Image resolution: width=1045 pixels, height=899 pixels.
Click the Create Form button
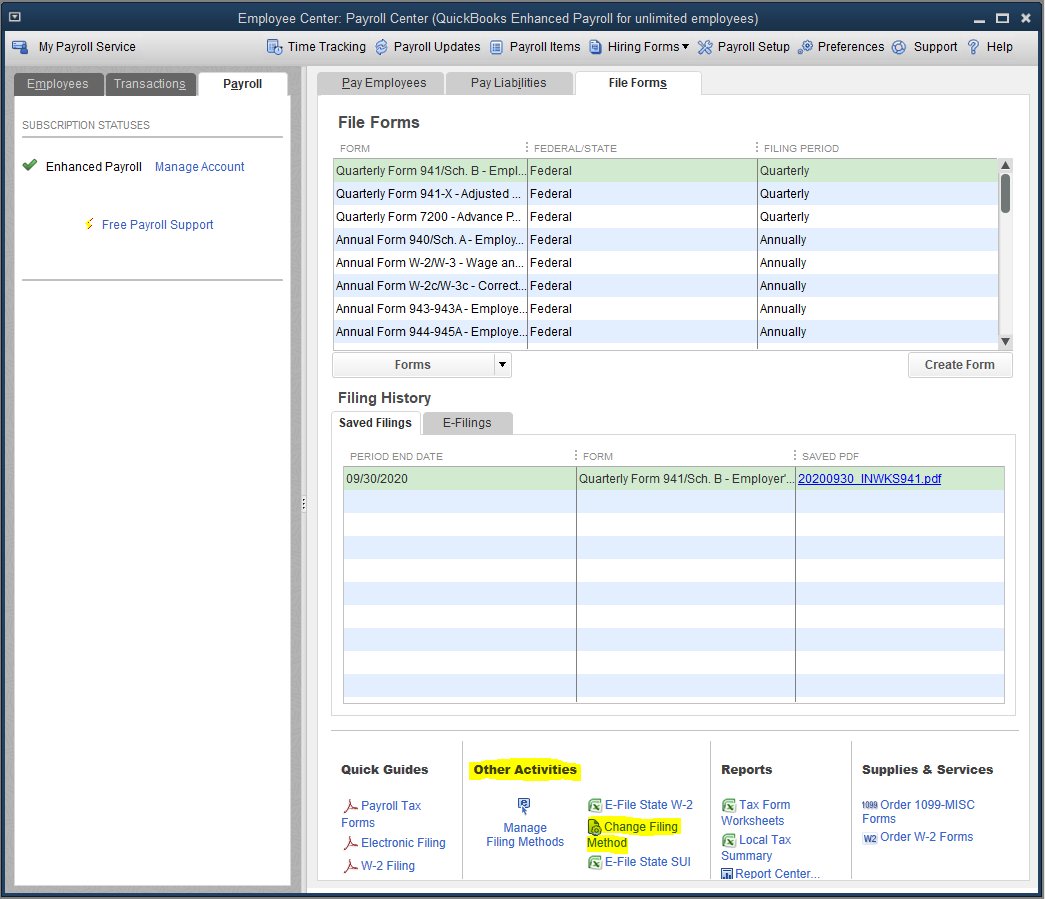point(960,365)
